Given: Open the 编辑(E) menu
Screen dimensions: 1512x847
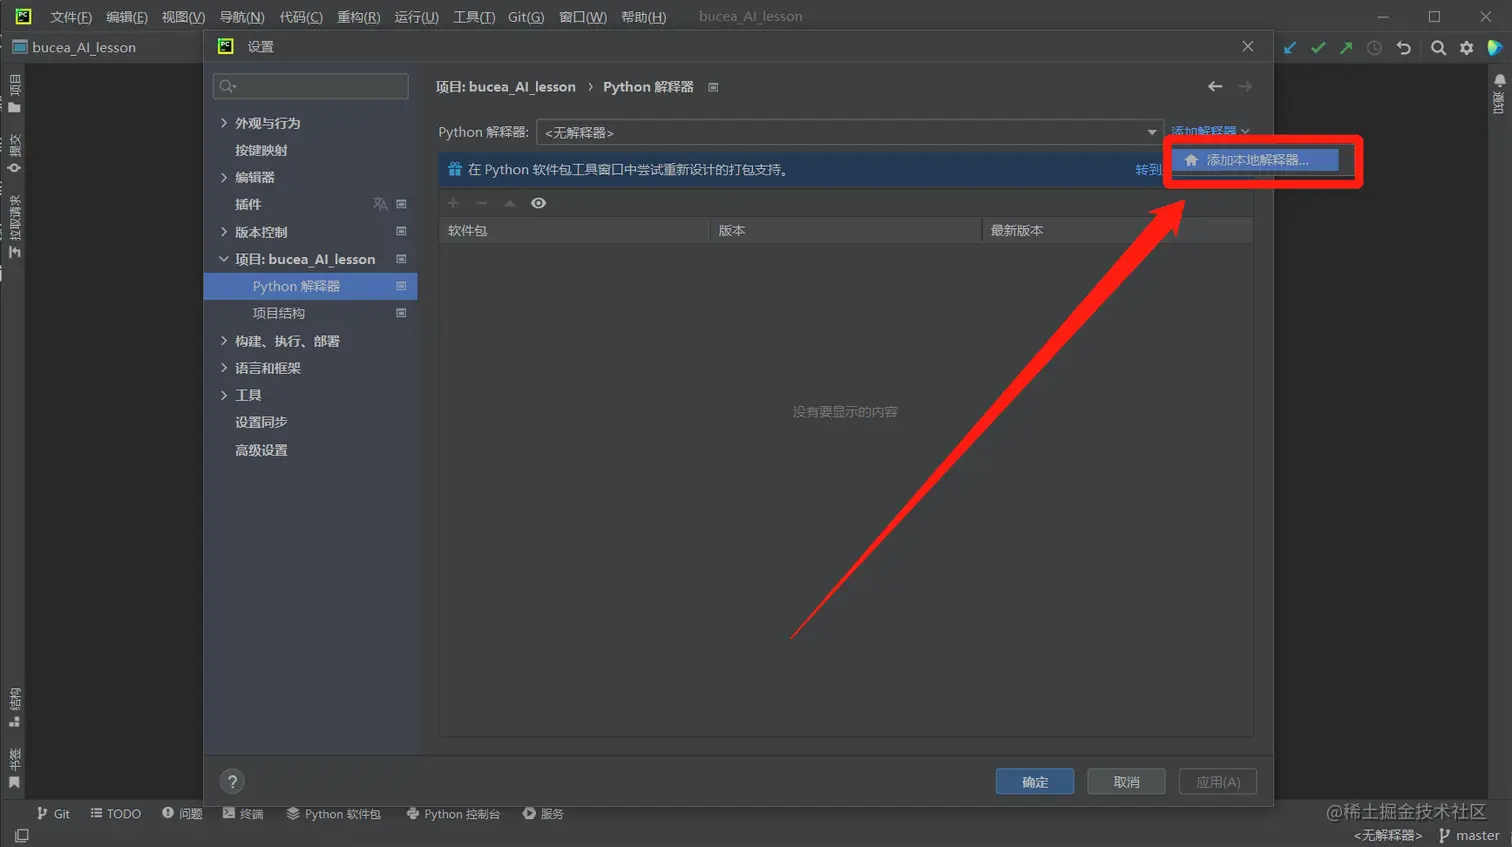Looking at the screenshot, I should [127, 17].
